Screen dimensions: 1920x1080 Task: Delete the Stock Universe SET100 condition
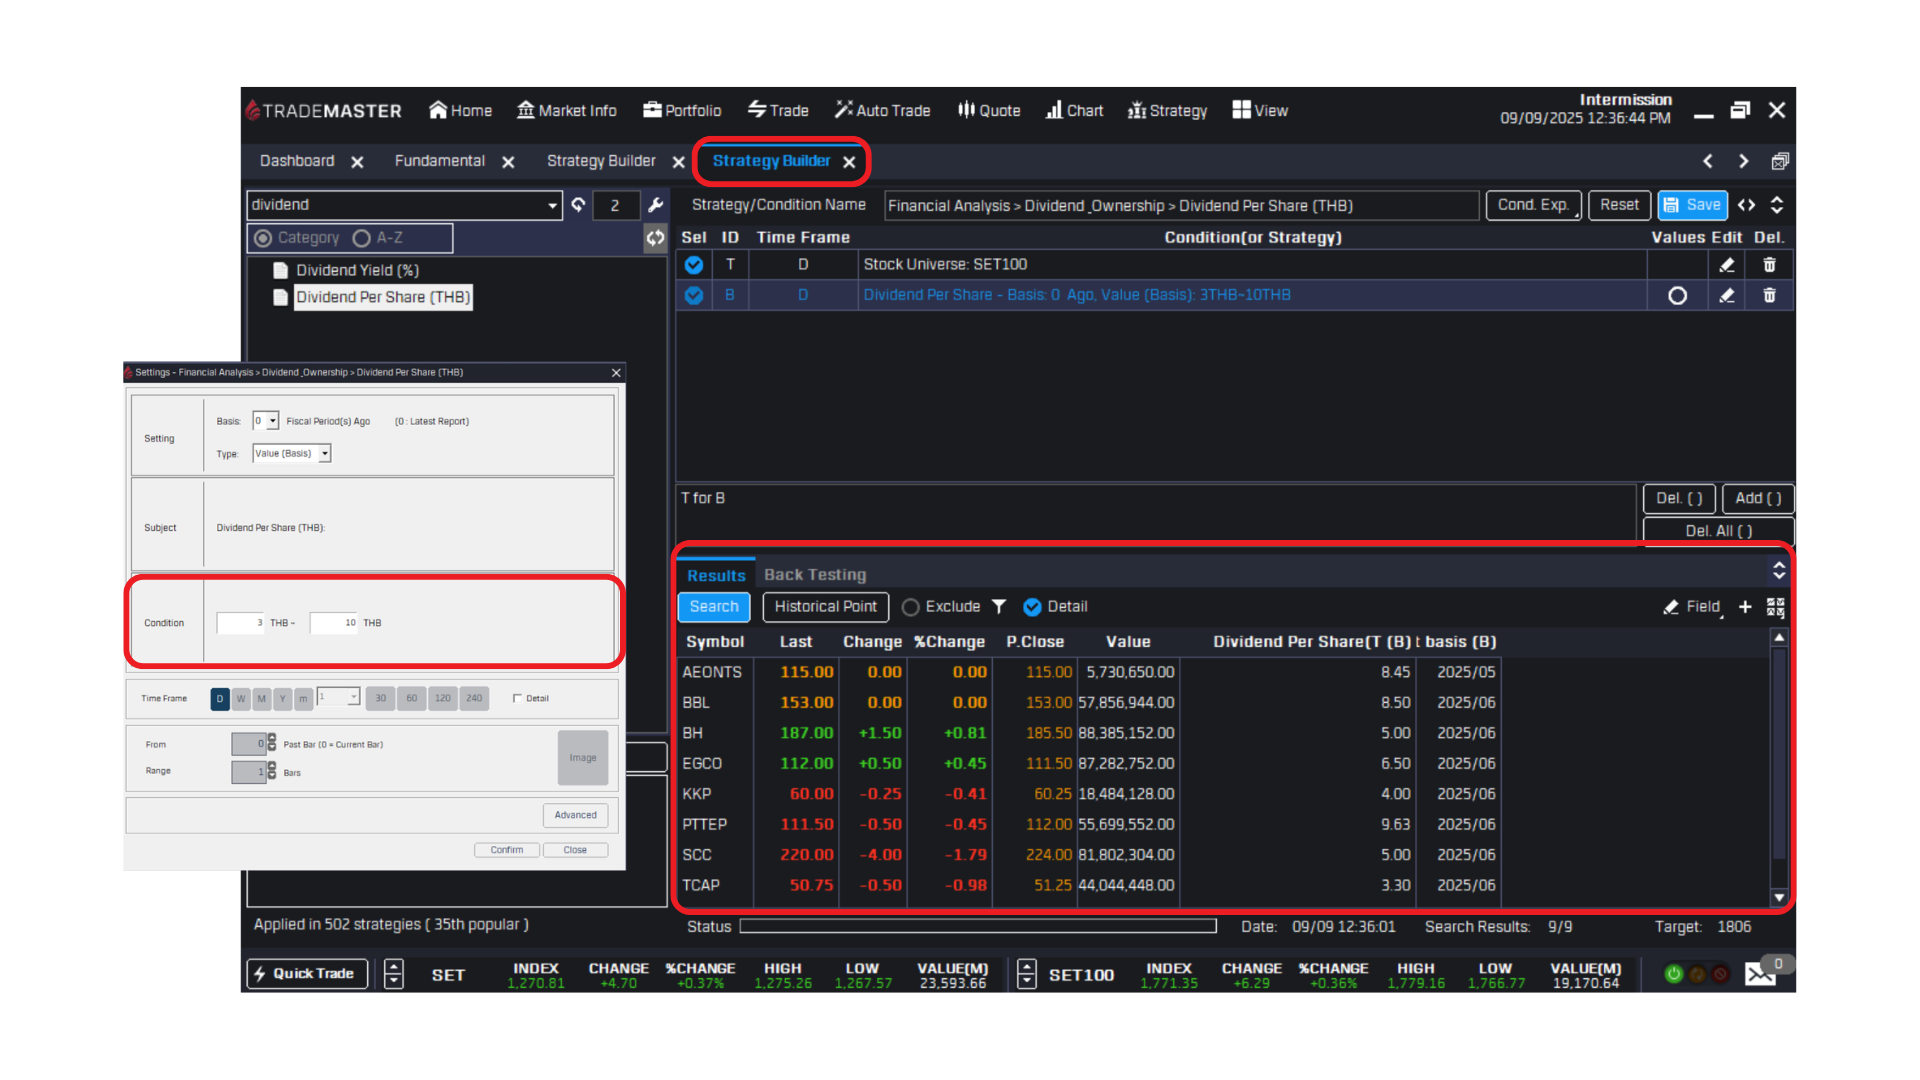[x=1769, y=265]
